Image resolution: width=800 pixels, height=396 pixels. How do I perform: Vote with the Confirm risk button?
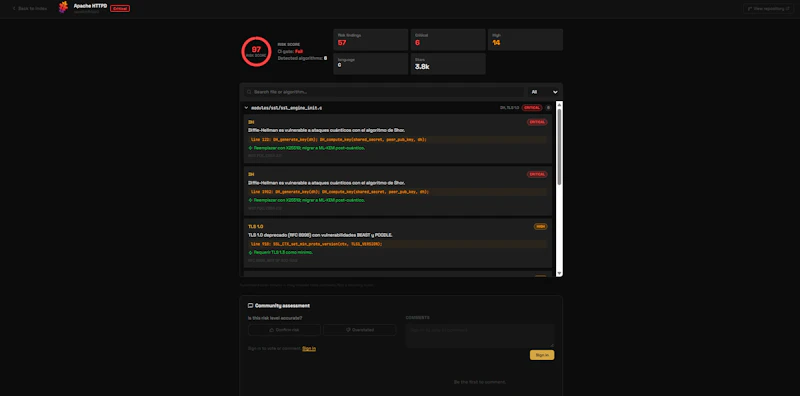284,330
